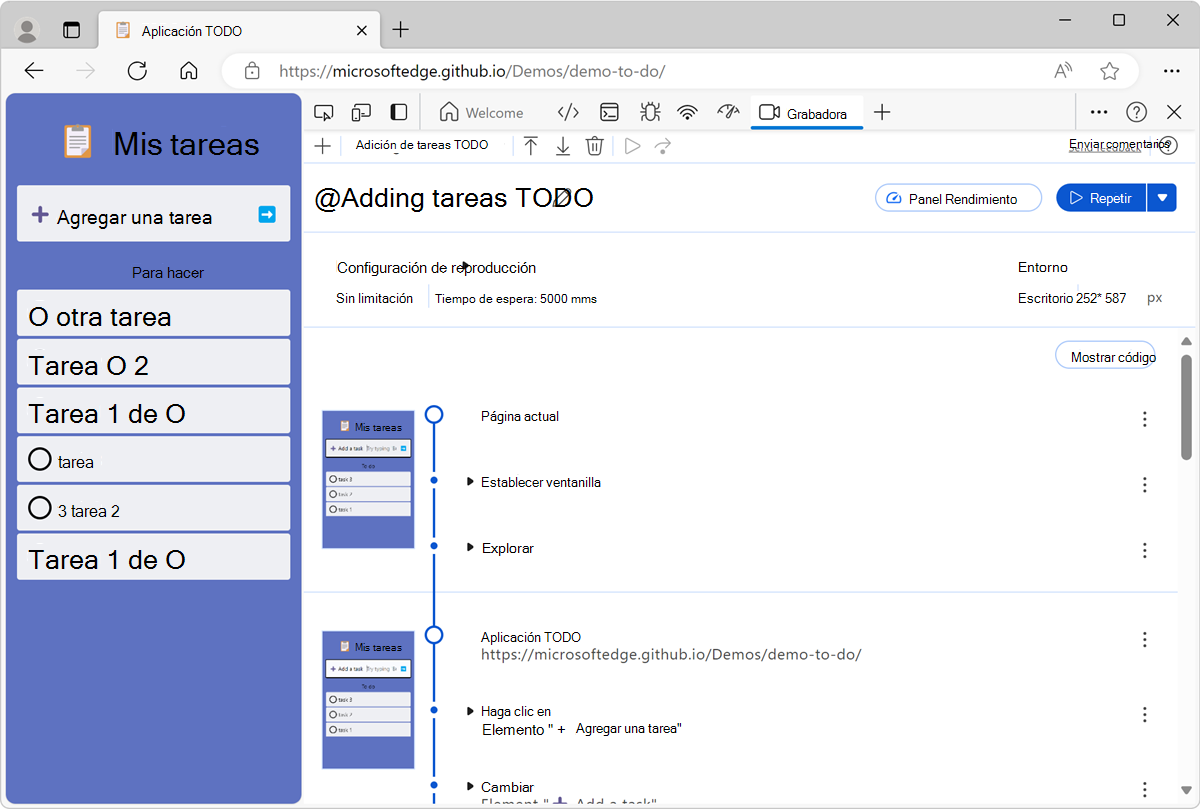Screen dimensions: 1200x809
Task: Open the tab actions menu icon
Action: 71,30
